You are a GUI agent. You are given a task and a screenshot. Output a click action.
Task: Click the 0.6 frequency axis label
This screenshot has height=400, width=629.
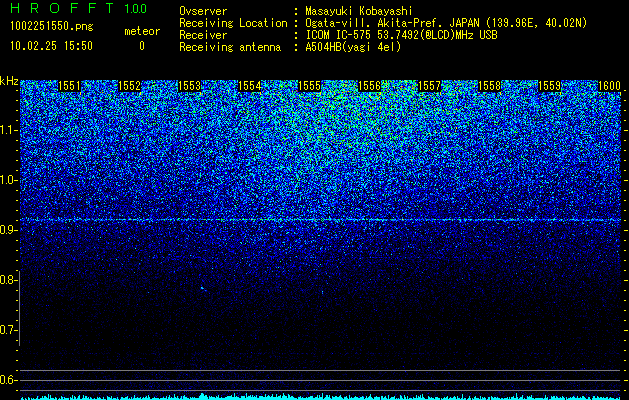point(8,380)
